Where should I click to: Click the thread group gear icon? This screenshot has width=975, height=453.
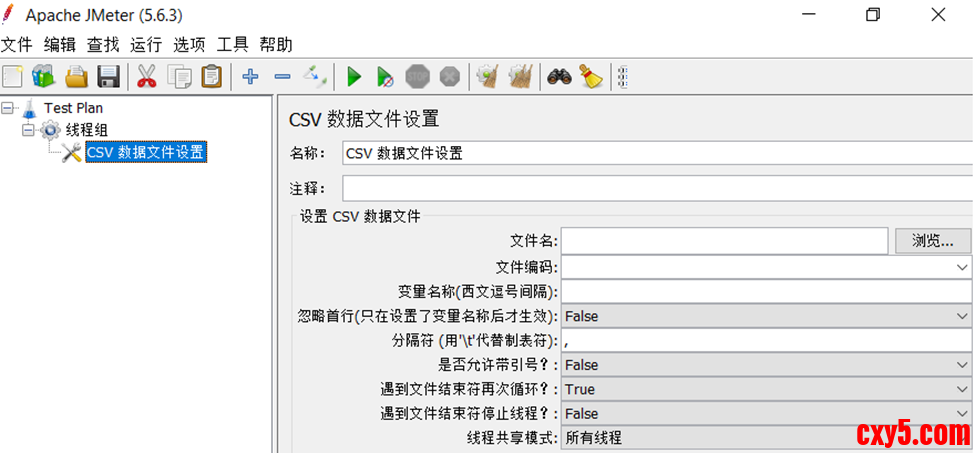point(50,130)
